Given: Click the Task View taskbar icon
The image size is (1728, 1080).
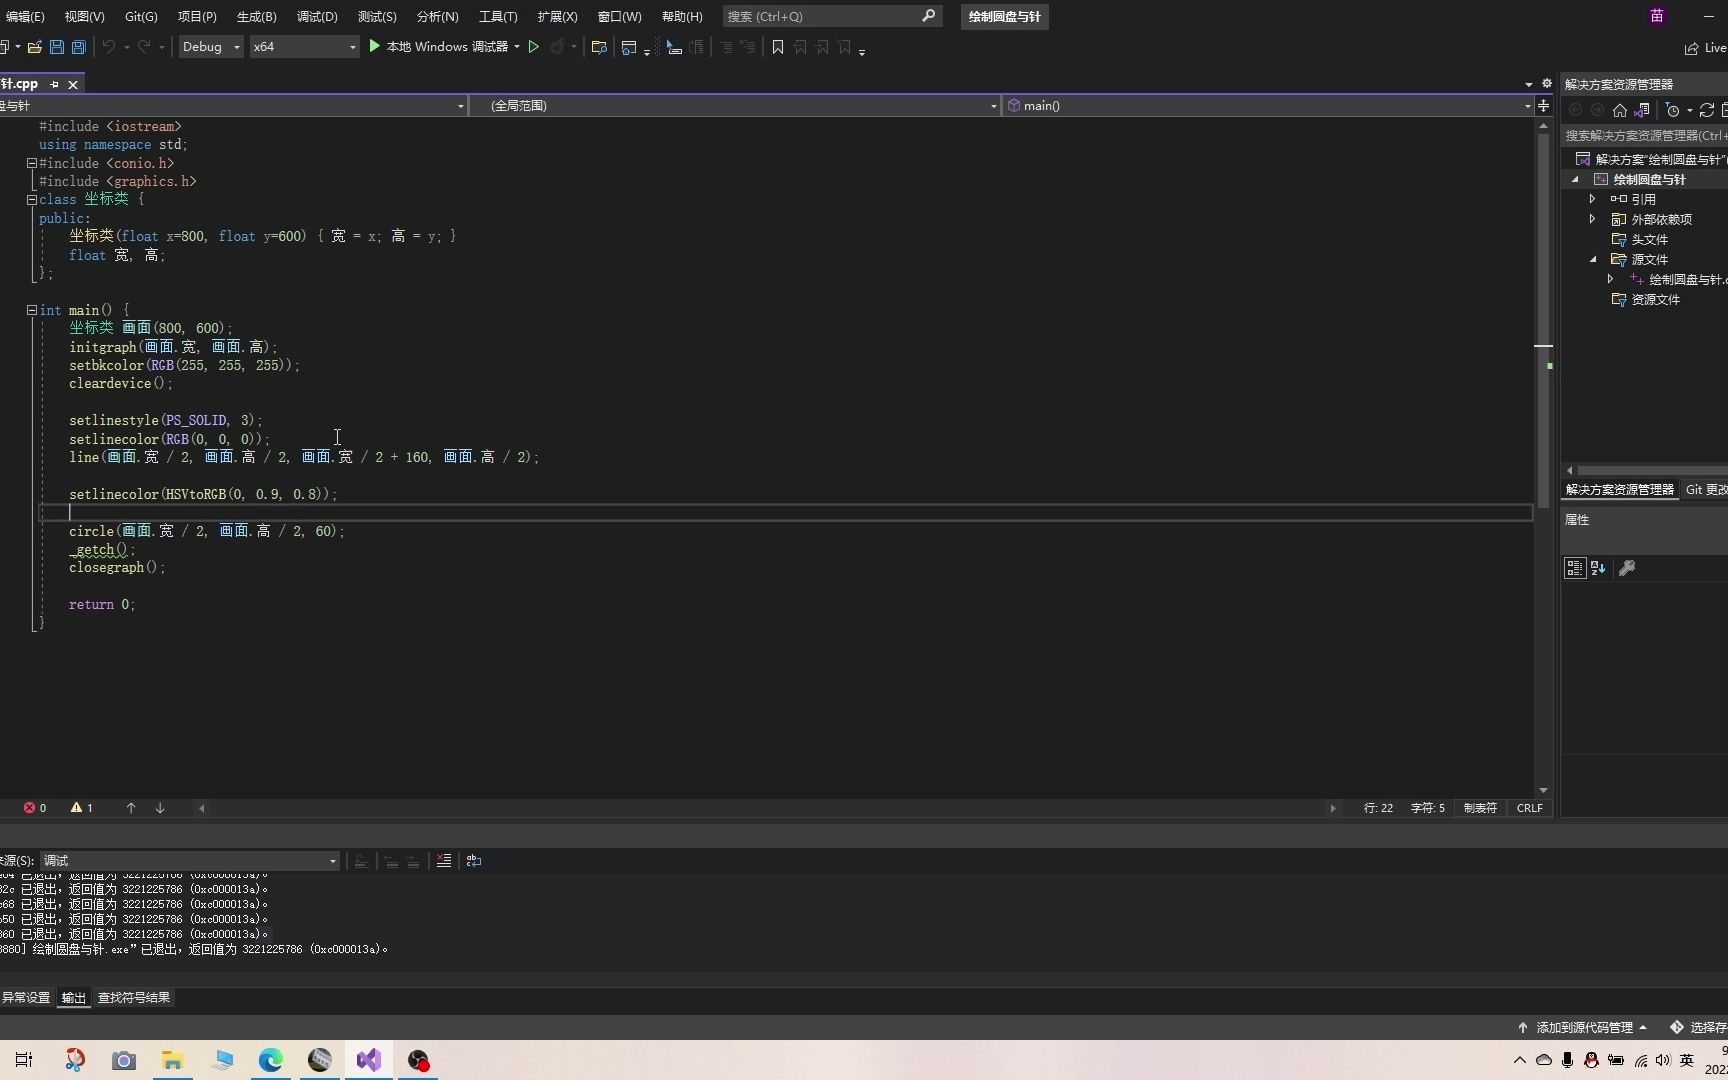Looking at the screenshot, I should (x=24, y=1060).
